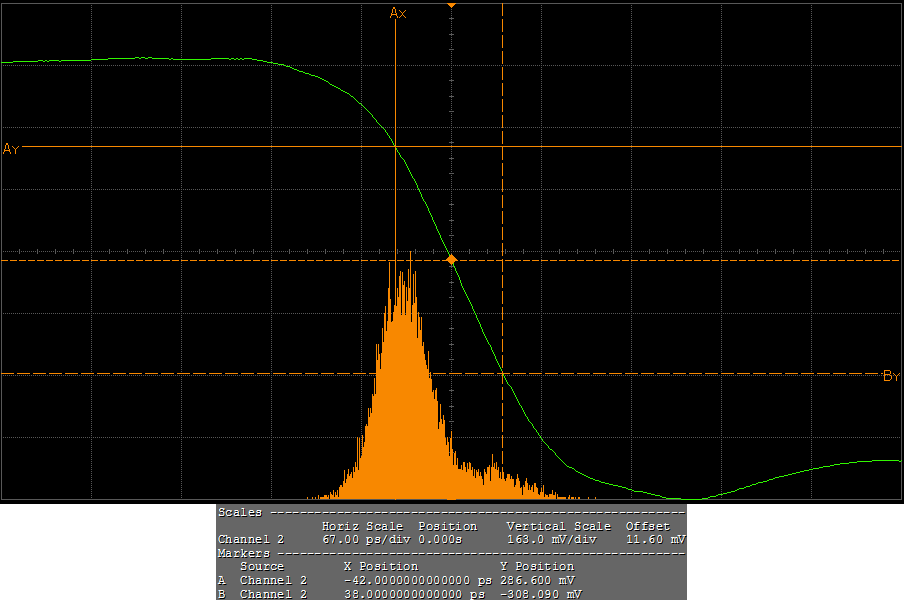Click the orange diamond at graticule center
904x600 pixels.
[451, 260]
